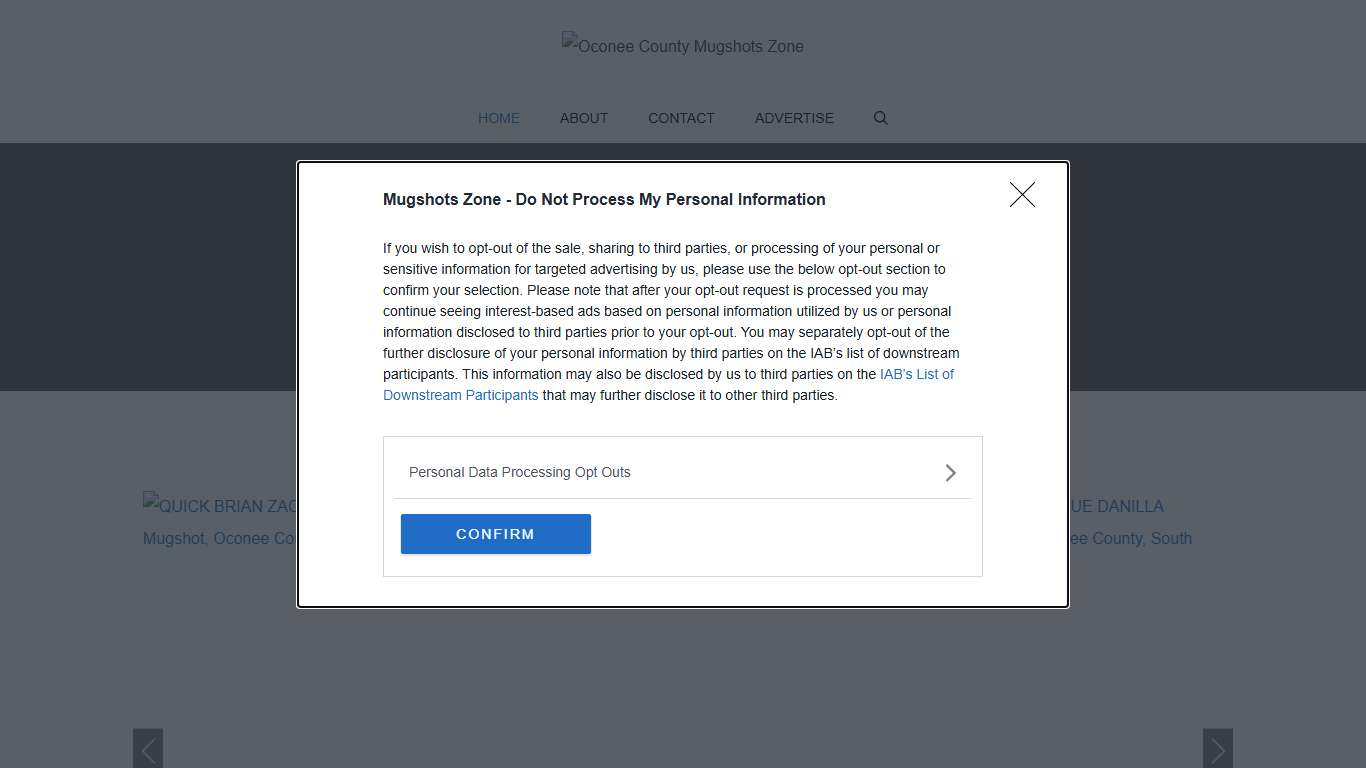The image size is (1366, 768).
Task: Close the personal information dialog
Action: 1022,194
